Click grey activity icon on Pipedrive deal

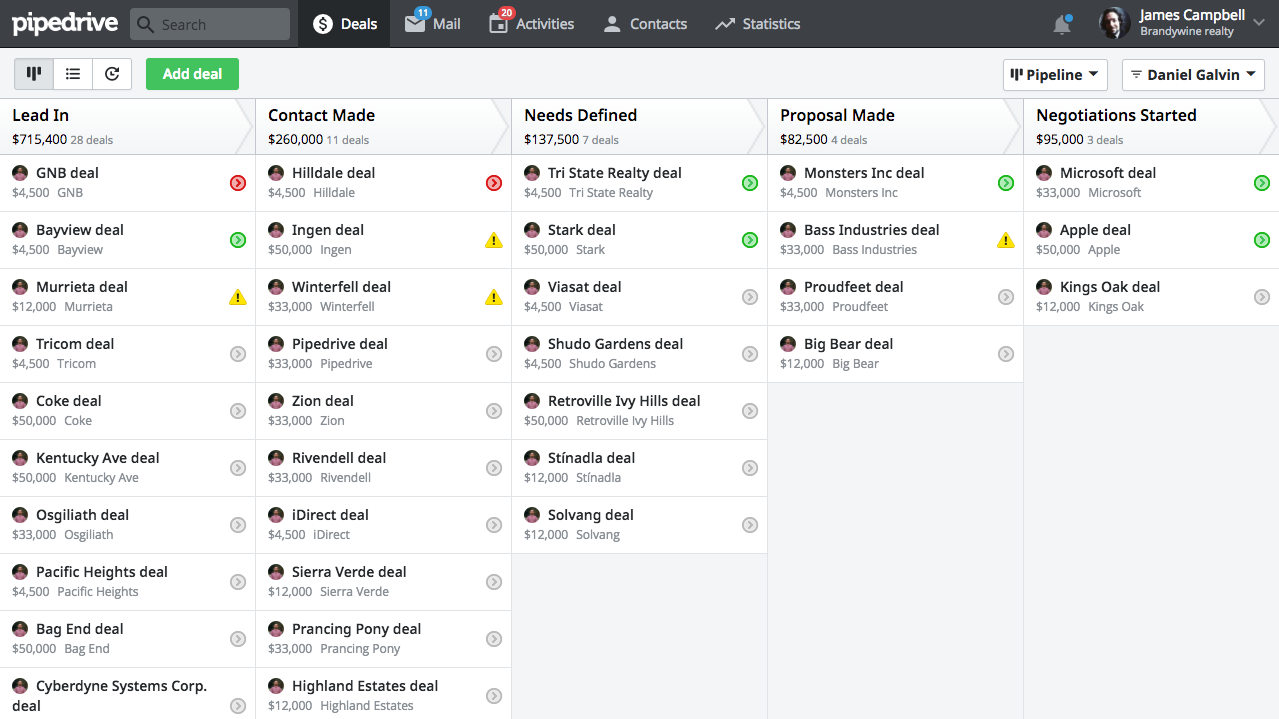(494, 354)
